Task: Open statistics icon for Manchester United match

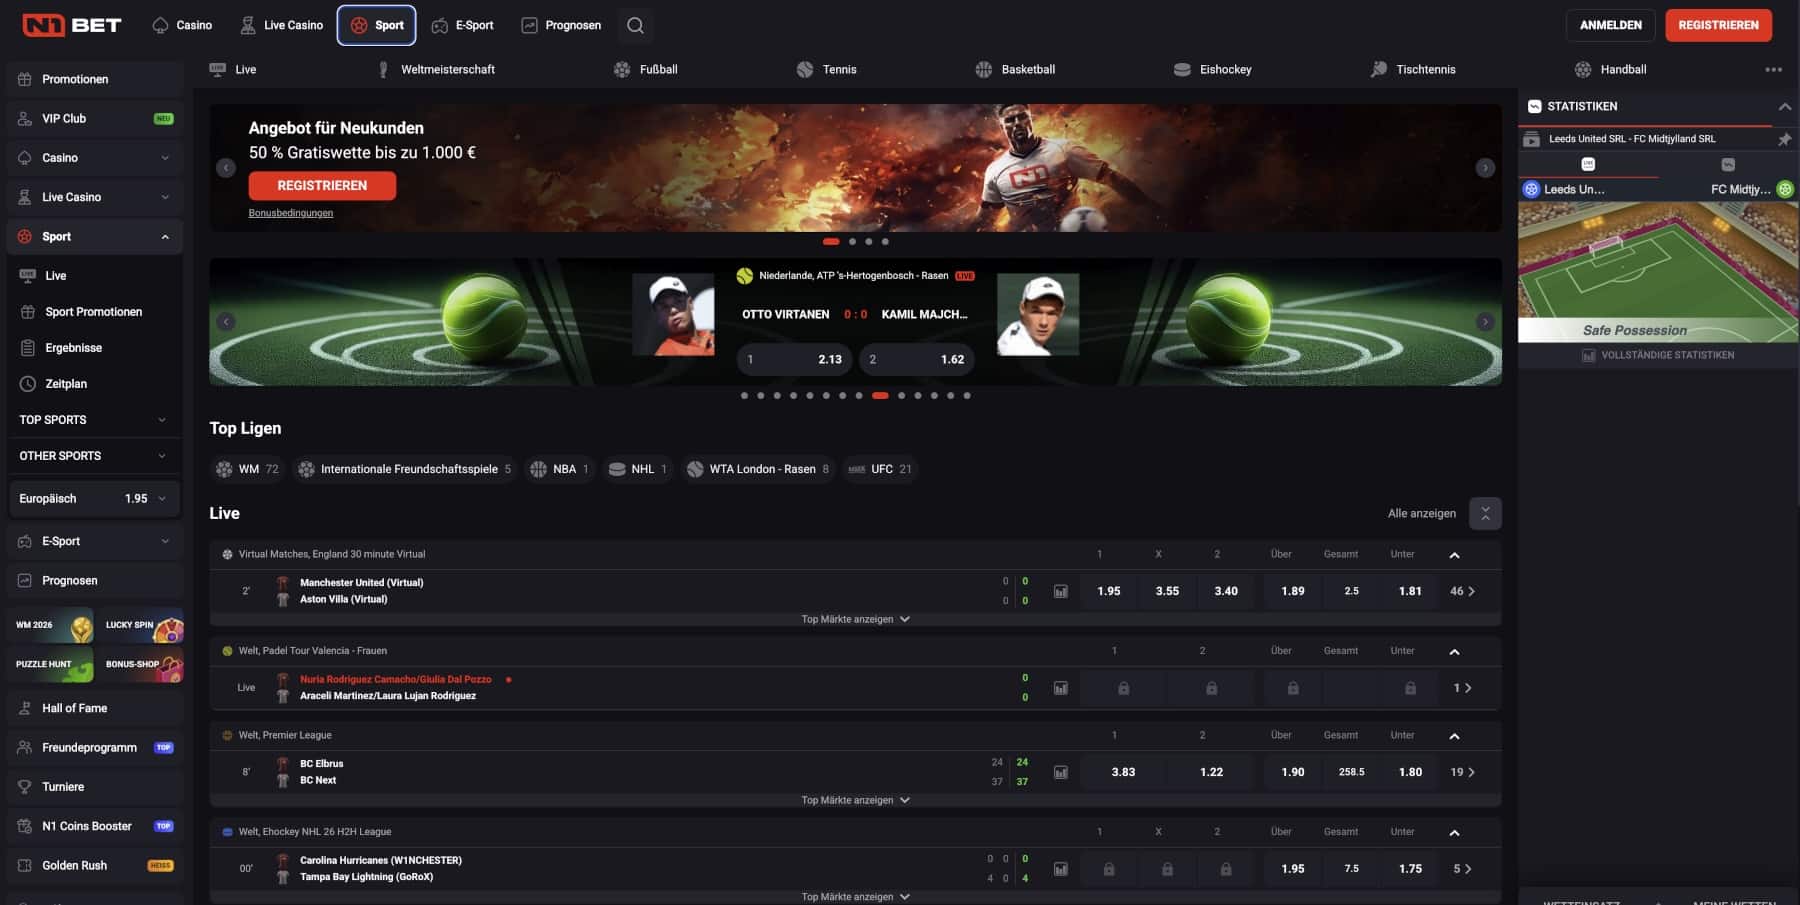Action: click(x=1060, y=591)
